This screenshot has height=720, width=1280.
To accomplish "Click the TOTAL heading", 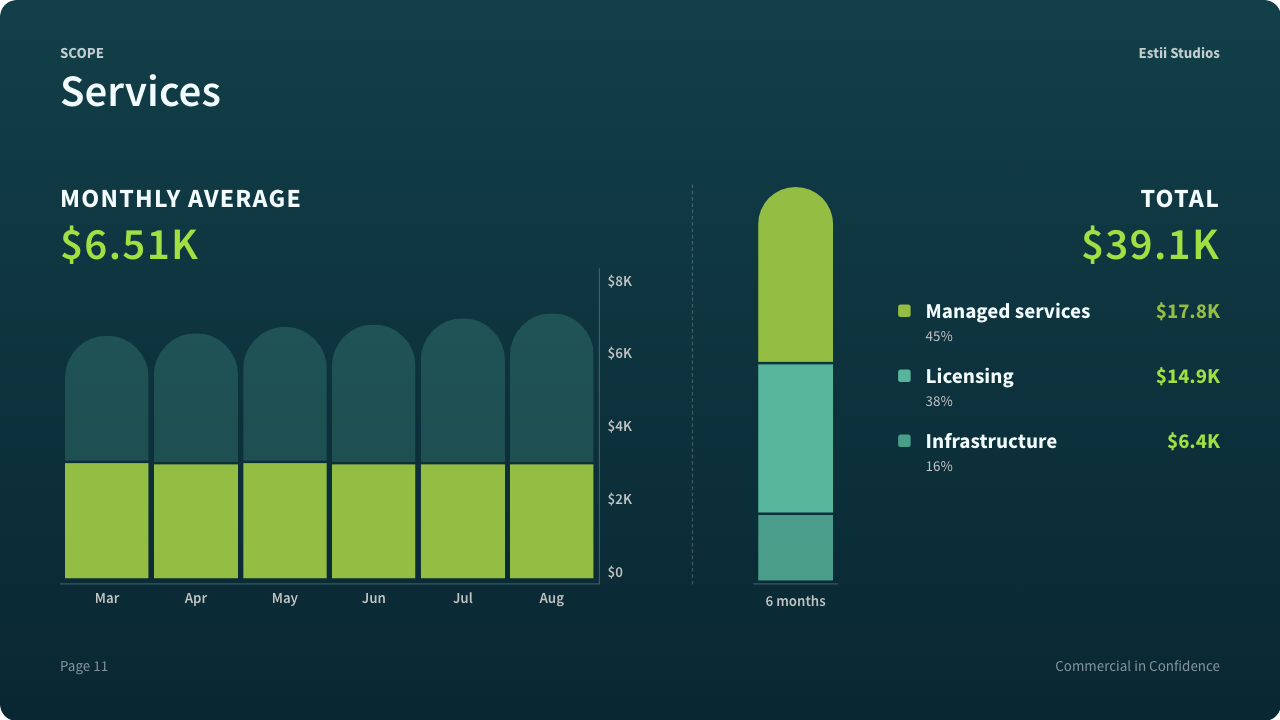I will point(1180,199).
